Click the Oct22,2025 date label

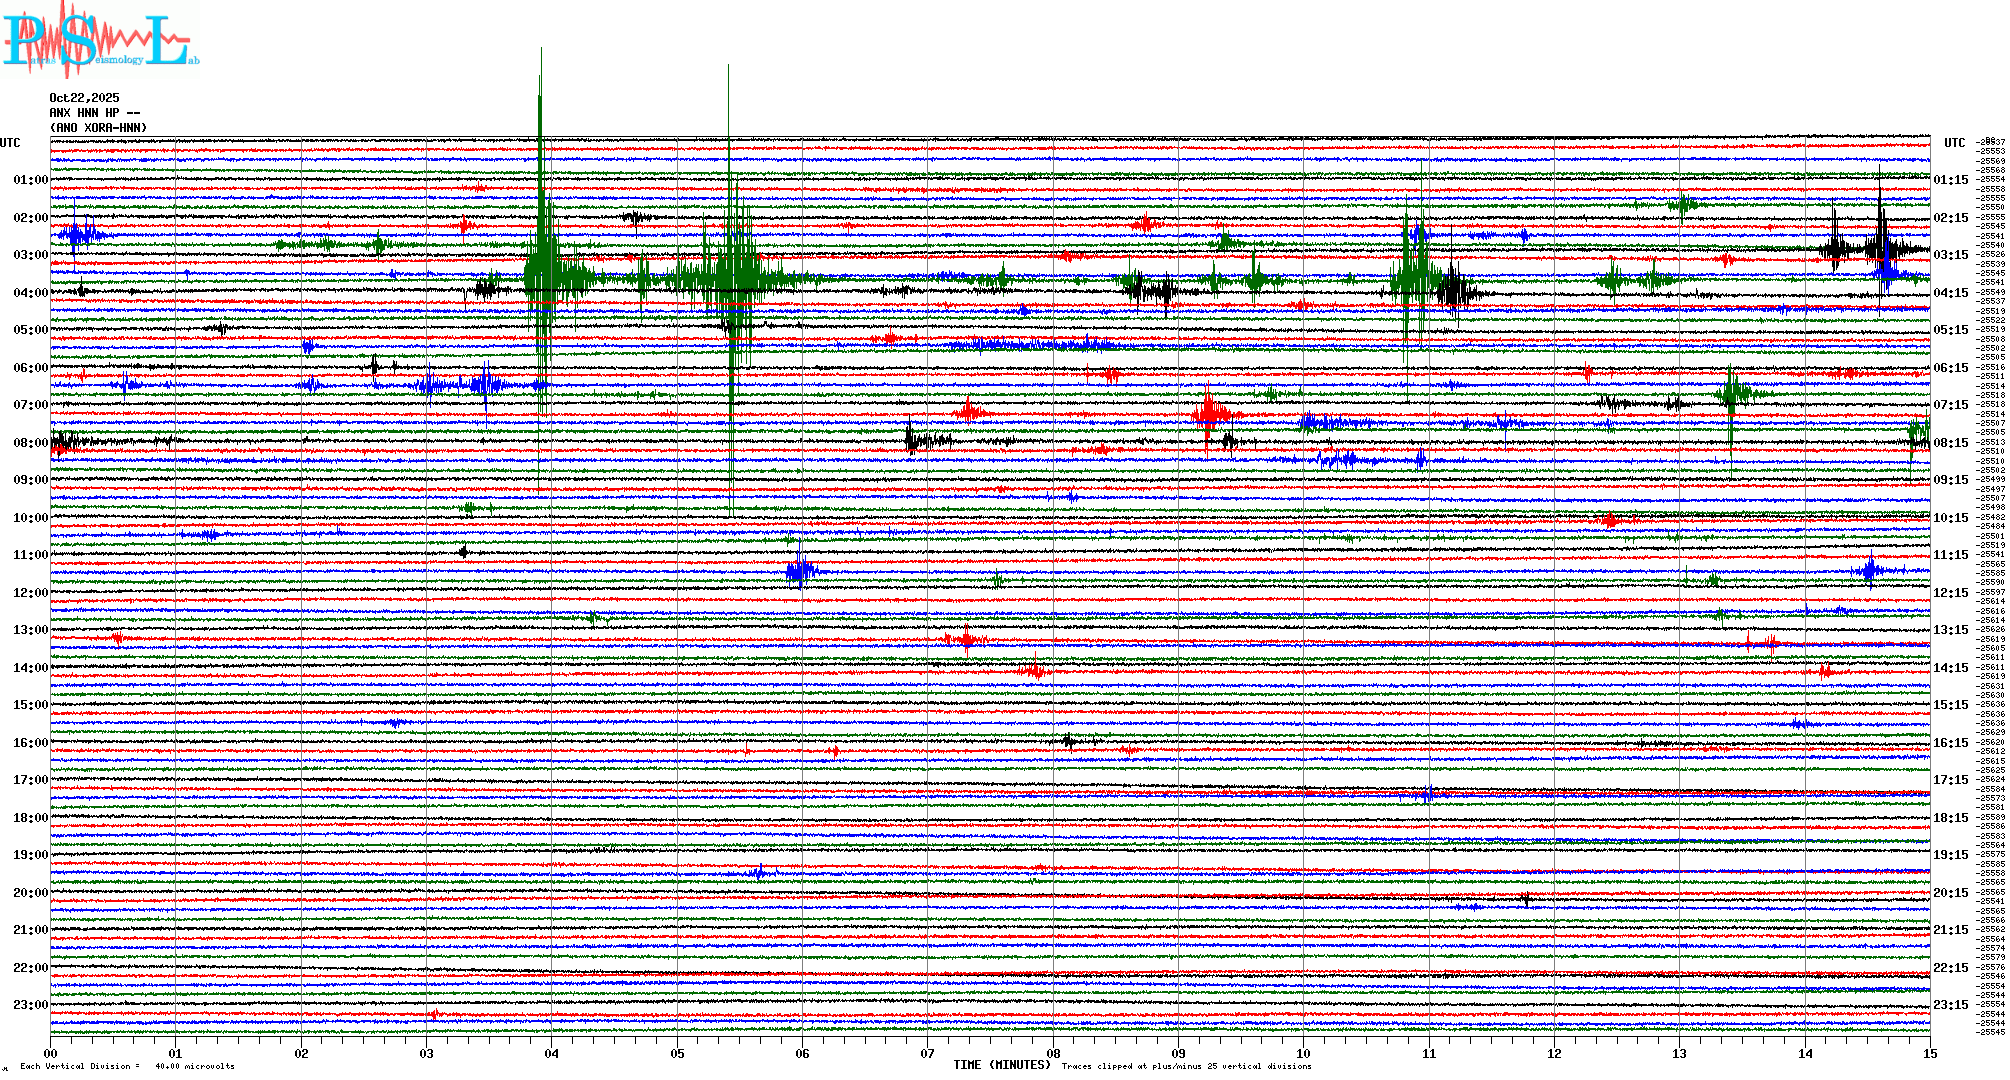click(x=84, y=98)
